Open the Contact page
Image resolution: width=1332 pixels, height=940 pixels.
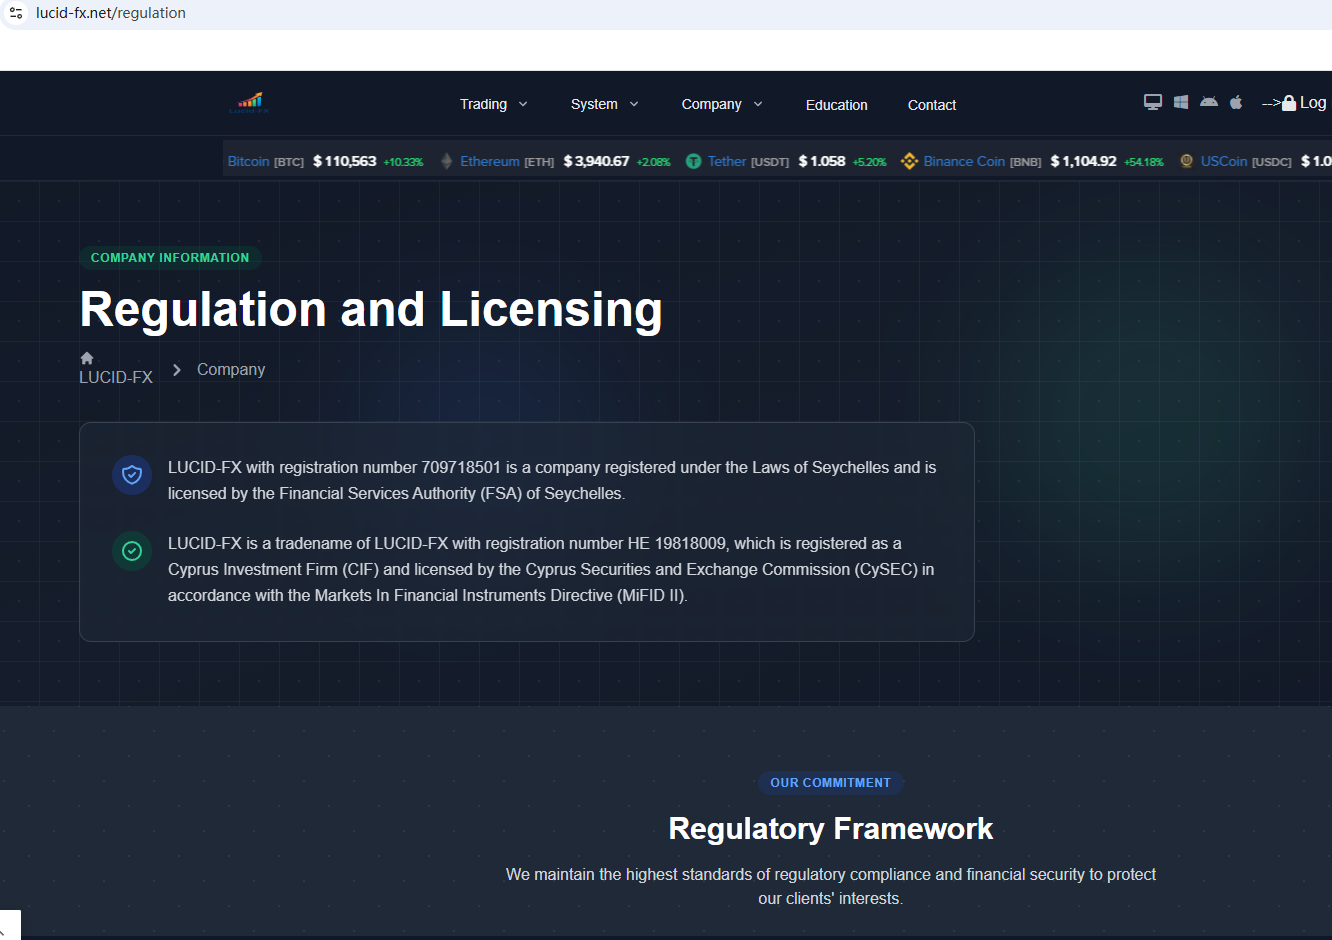pos(931,105)
